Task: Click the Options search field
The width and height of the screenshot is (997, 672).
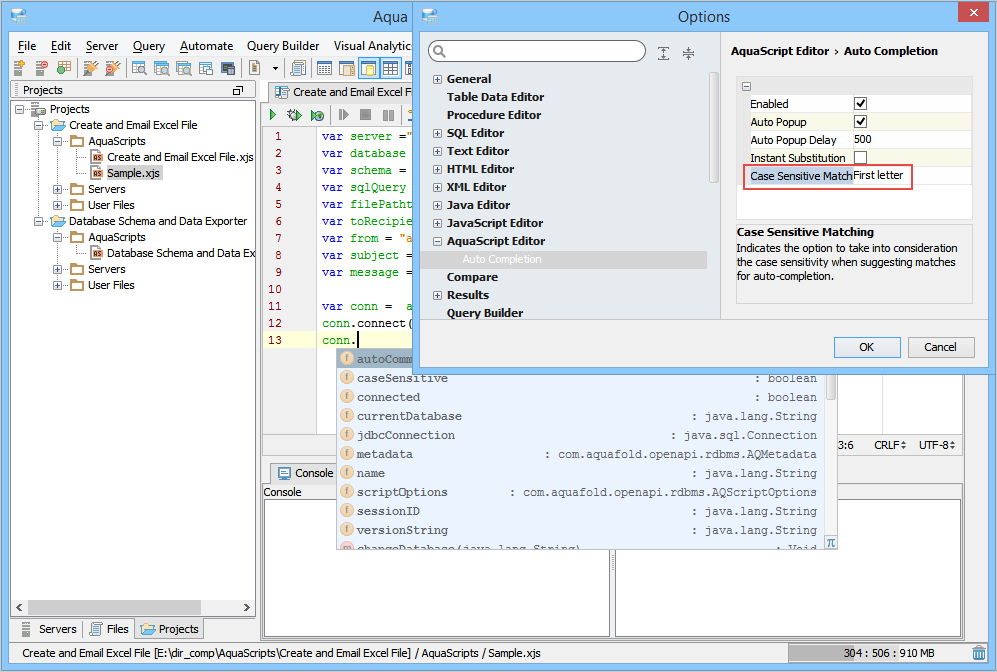Action: pyautogui.click(x=537, y=51)
